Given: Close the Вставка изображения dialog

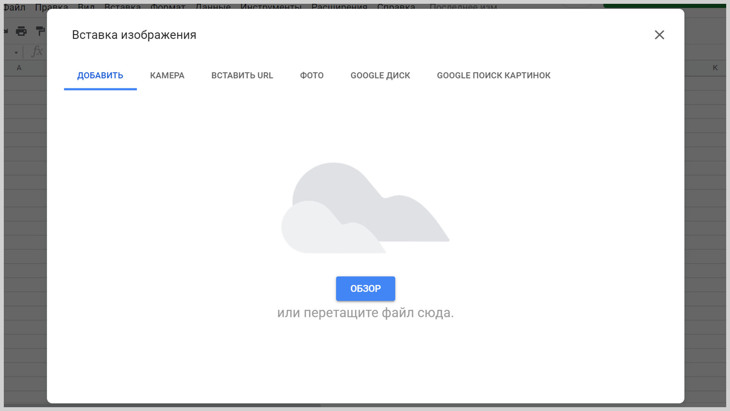Looking at the screenshot, I should tap(659, 35).
